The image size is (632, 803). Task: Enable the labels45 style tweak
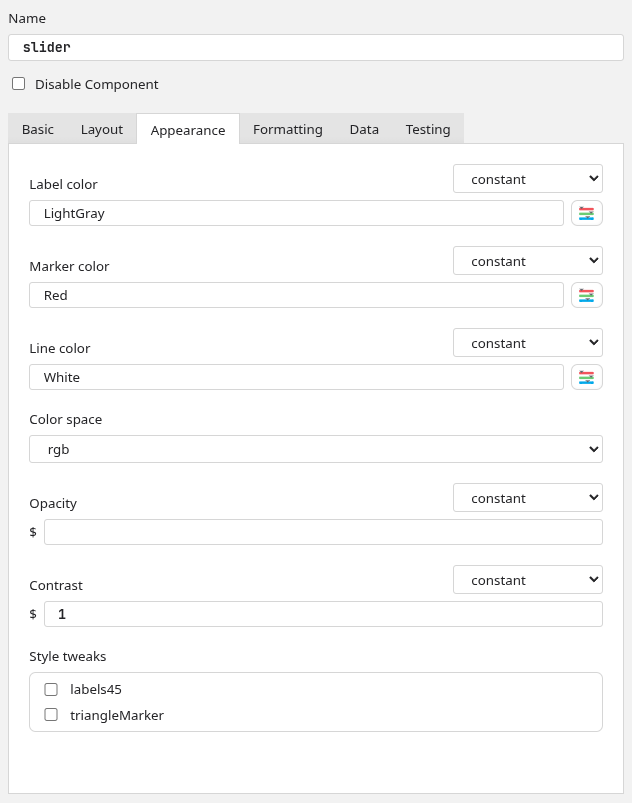(51, 689)
